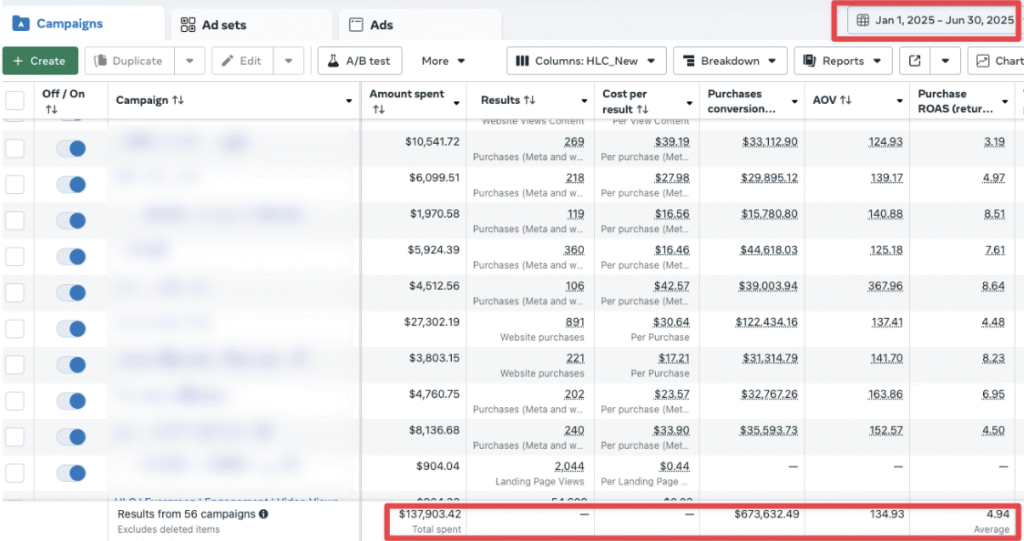1024x541 pixels.
Task: Click the A/B test flask icon
Action: coord(333,61)
